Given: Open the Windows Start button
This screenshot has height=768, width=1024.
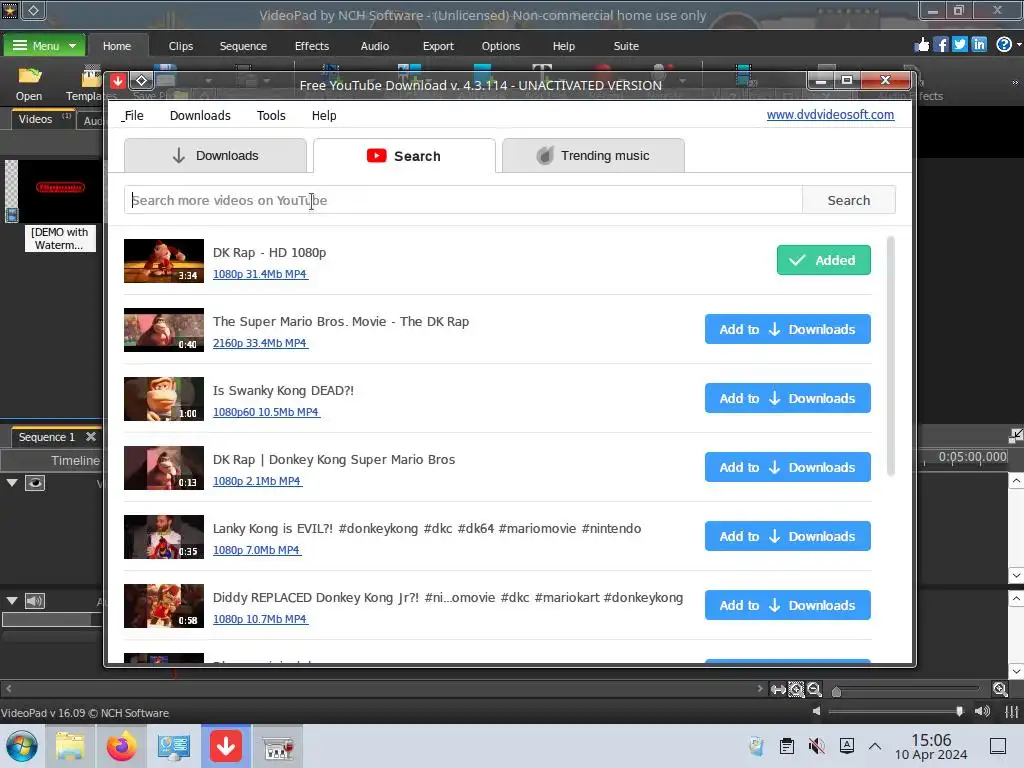Looking at the screenshot, I should [x=22, y=746].
